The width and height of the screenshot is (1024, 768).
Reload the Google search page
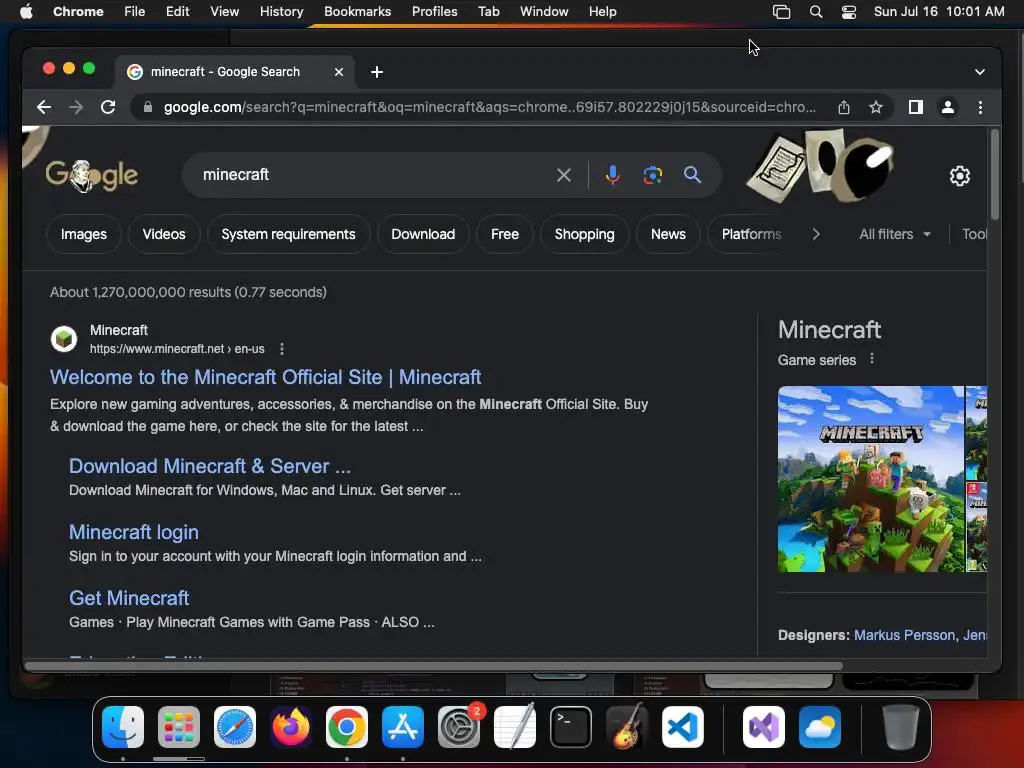pyautogui.click(x=108, y=107)
